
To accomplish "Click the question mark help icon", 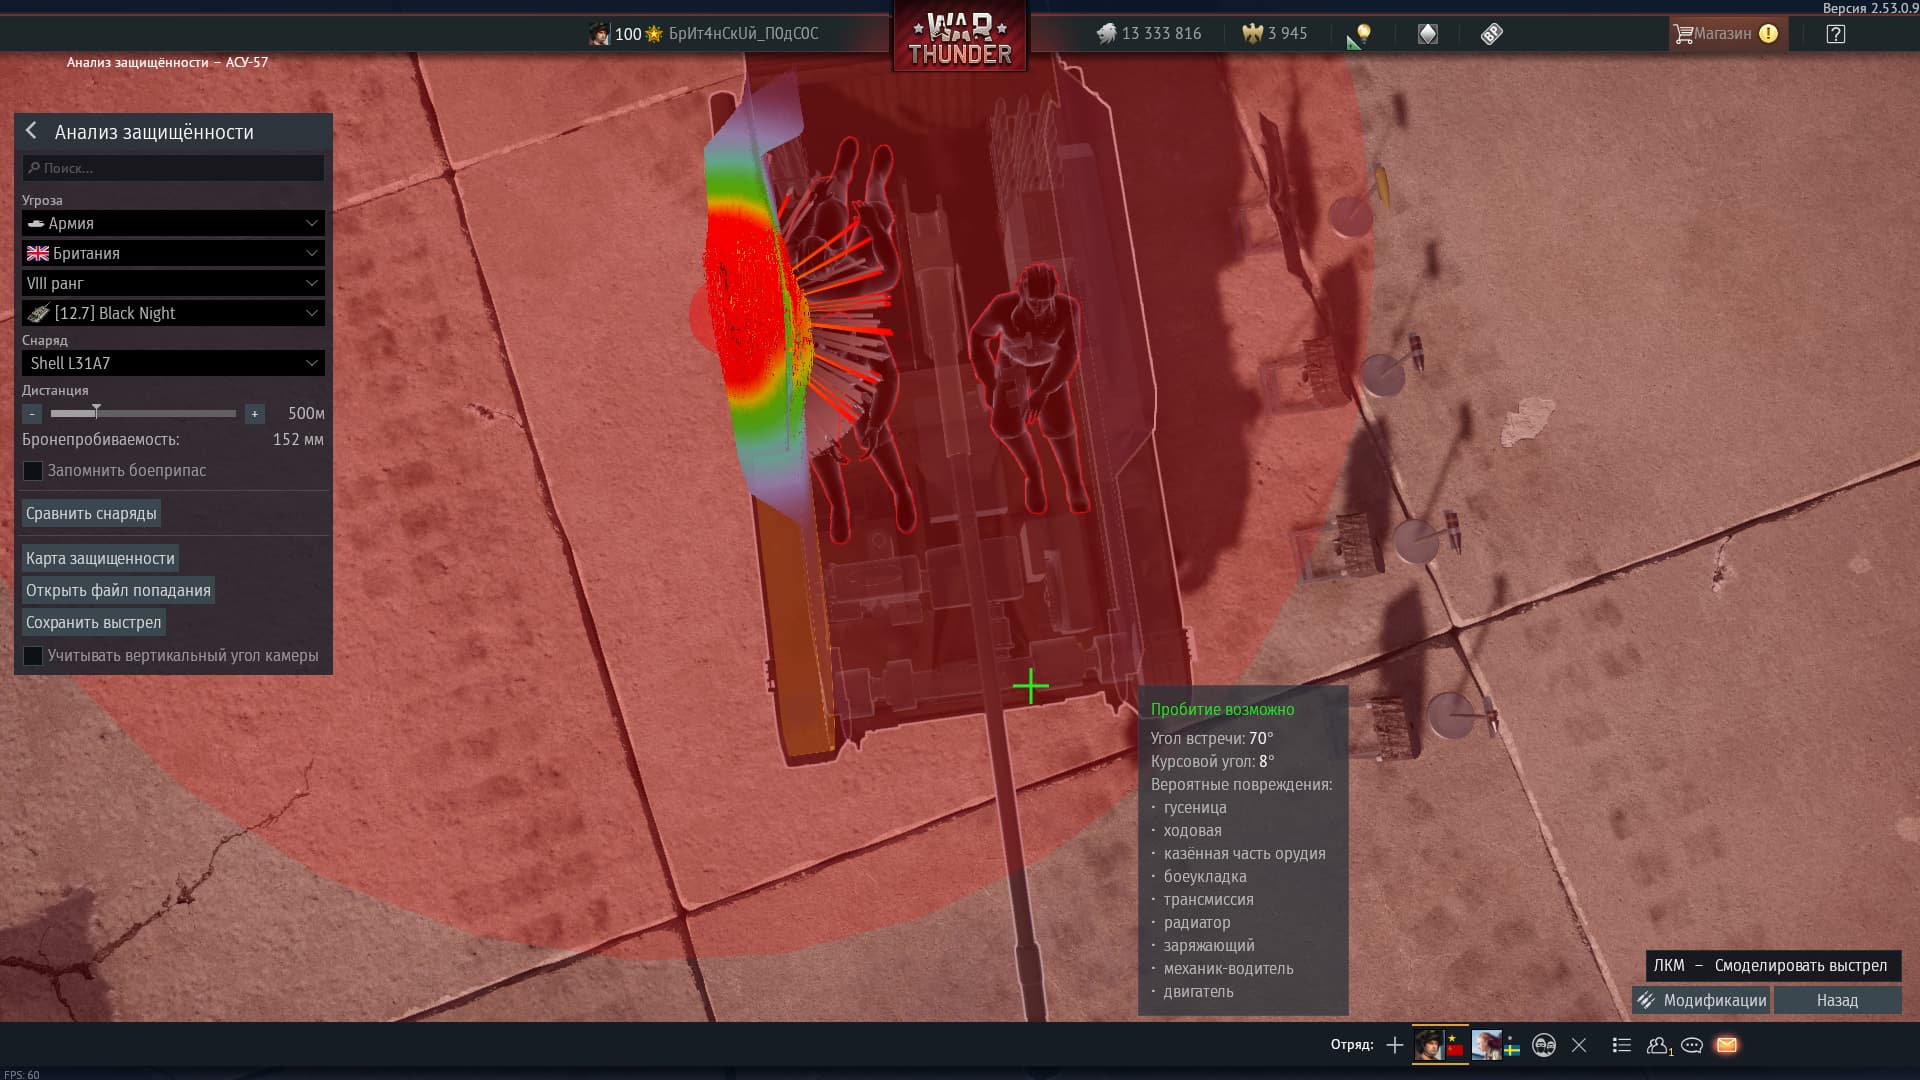I will [1835, 34].
